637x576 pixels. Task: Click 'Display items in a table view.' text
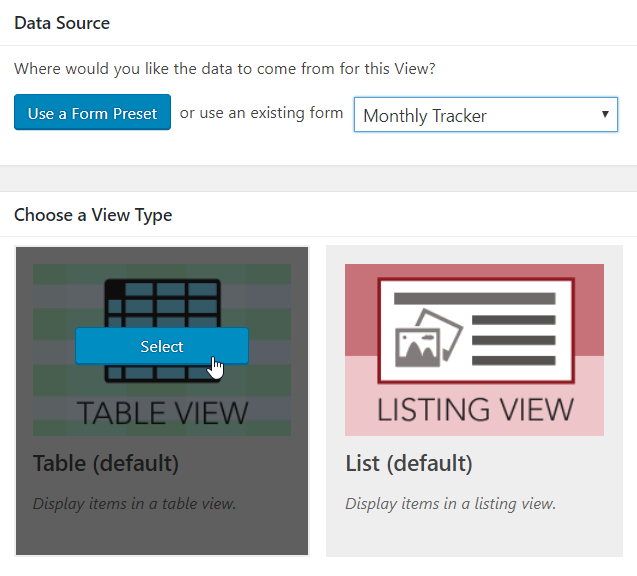pos(134,504)
